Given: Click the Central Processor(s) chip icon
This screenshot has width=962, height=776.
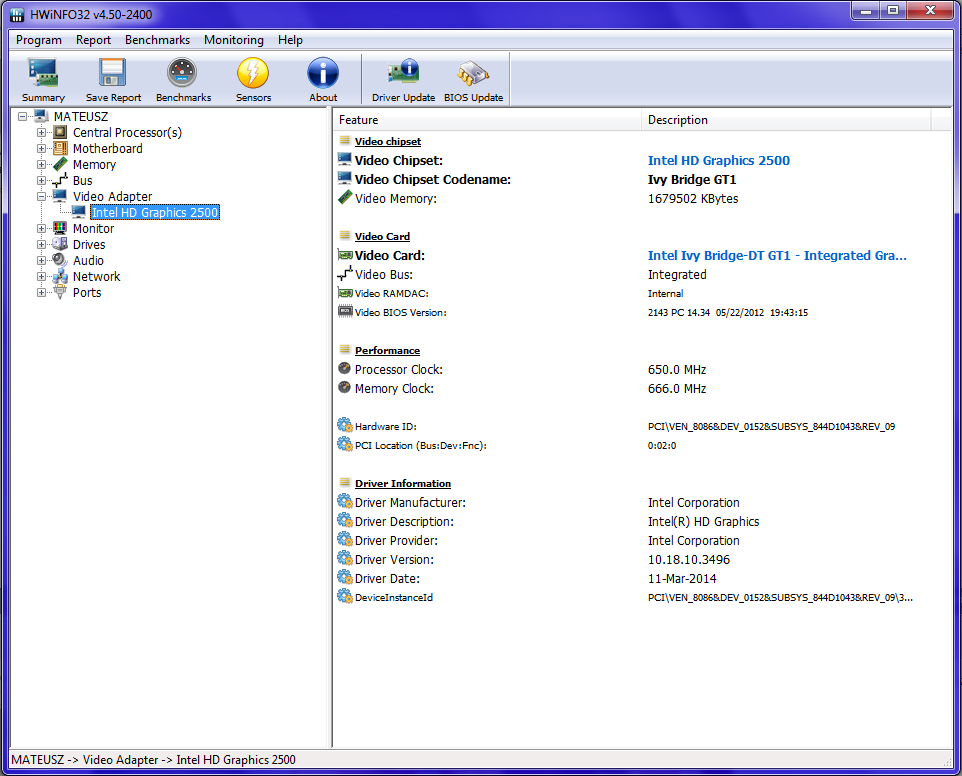Looking at the screenshot, I should click(x=60, y=132).
